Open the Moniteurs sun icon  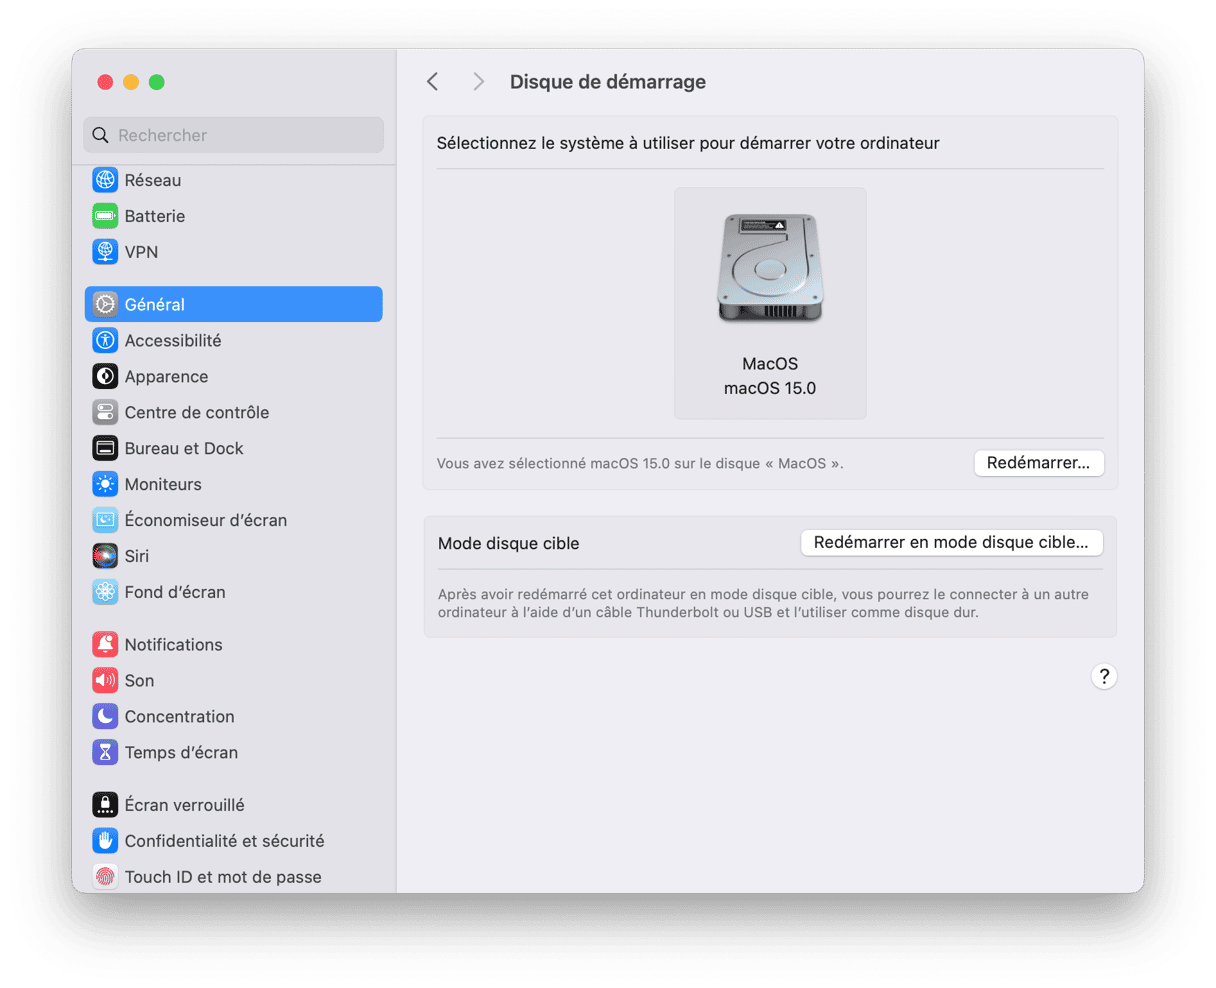pyautogui.click(x=105, y=484)
